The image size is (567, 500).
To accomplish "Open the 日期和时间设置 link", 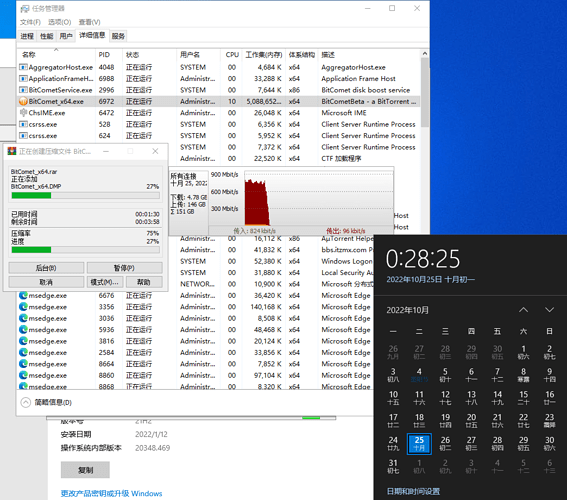I will [x=413, y=491].
